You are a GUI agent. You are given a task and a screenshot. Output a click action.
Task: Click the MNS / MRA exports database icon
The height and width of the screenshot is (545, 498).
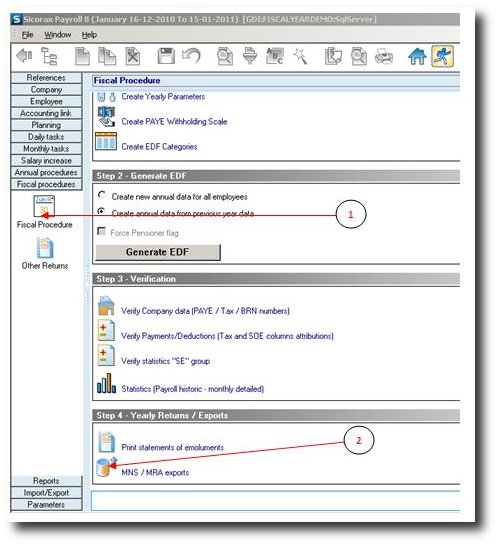pyautogui.click(x=106, y=467)
